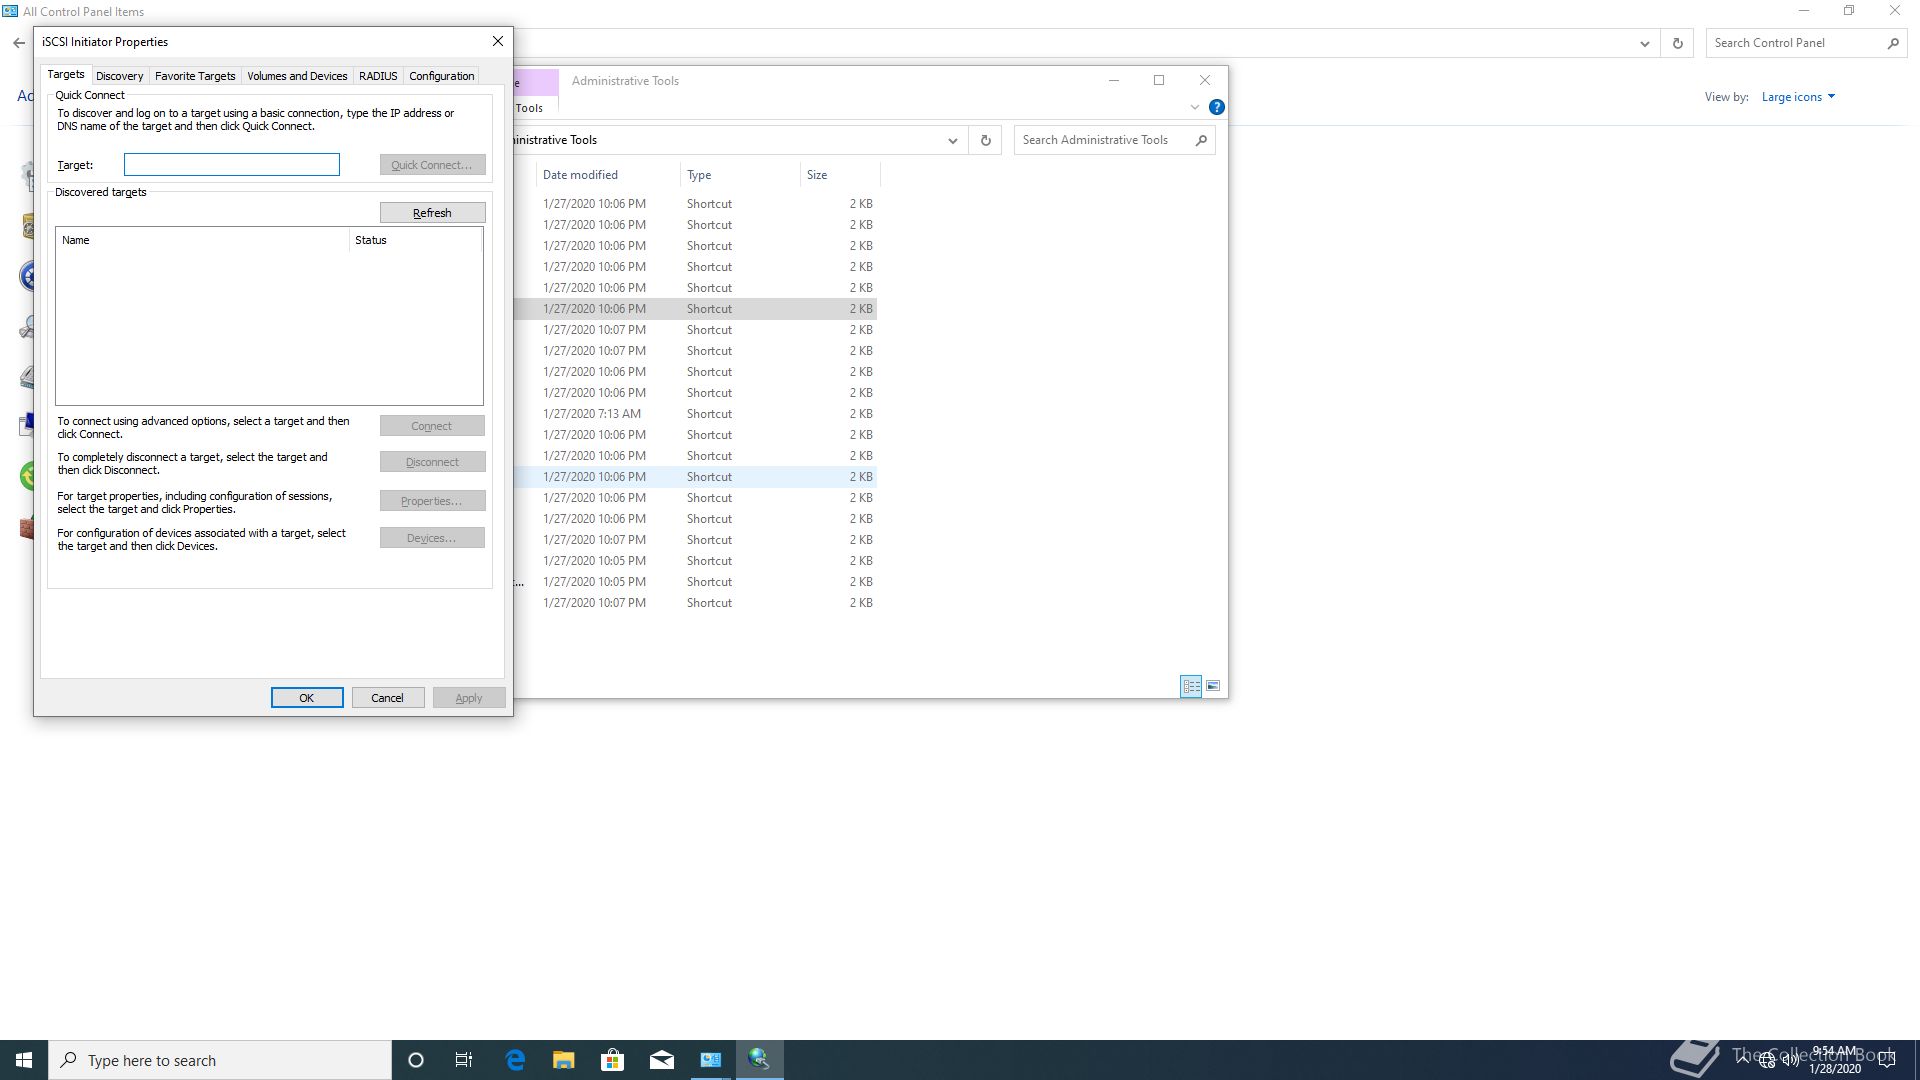The image size is (1920, 1080).
Task: Click the Disconnect button
Action: point(432,462)
